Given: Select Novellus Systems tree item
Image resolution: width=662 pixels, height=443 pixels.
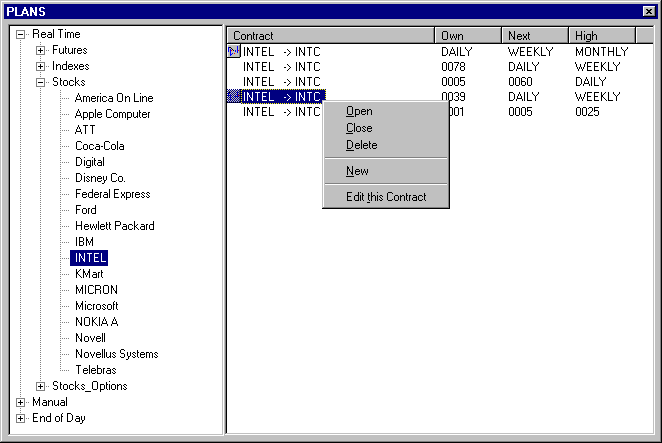Looking at the screenshot, I should click(x=117, y=354).
